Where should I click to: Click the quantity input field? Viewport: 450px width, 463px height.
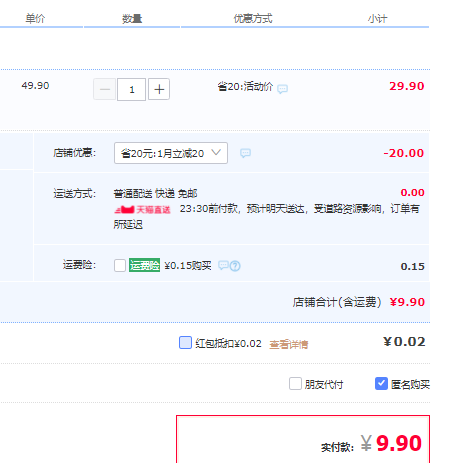[x=132, y=89]
